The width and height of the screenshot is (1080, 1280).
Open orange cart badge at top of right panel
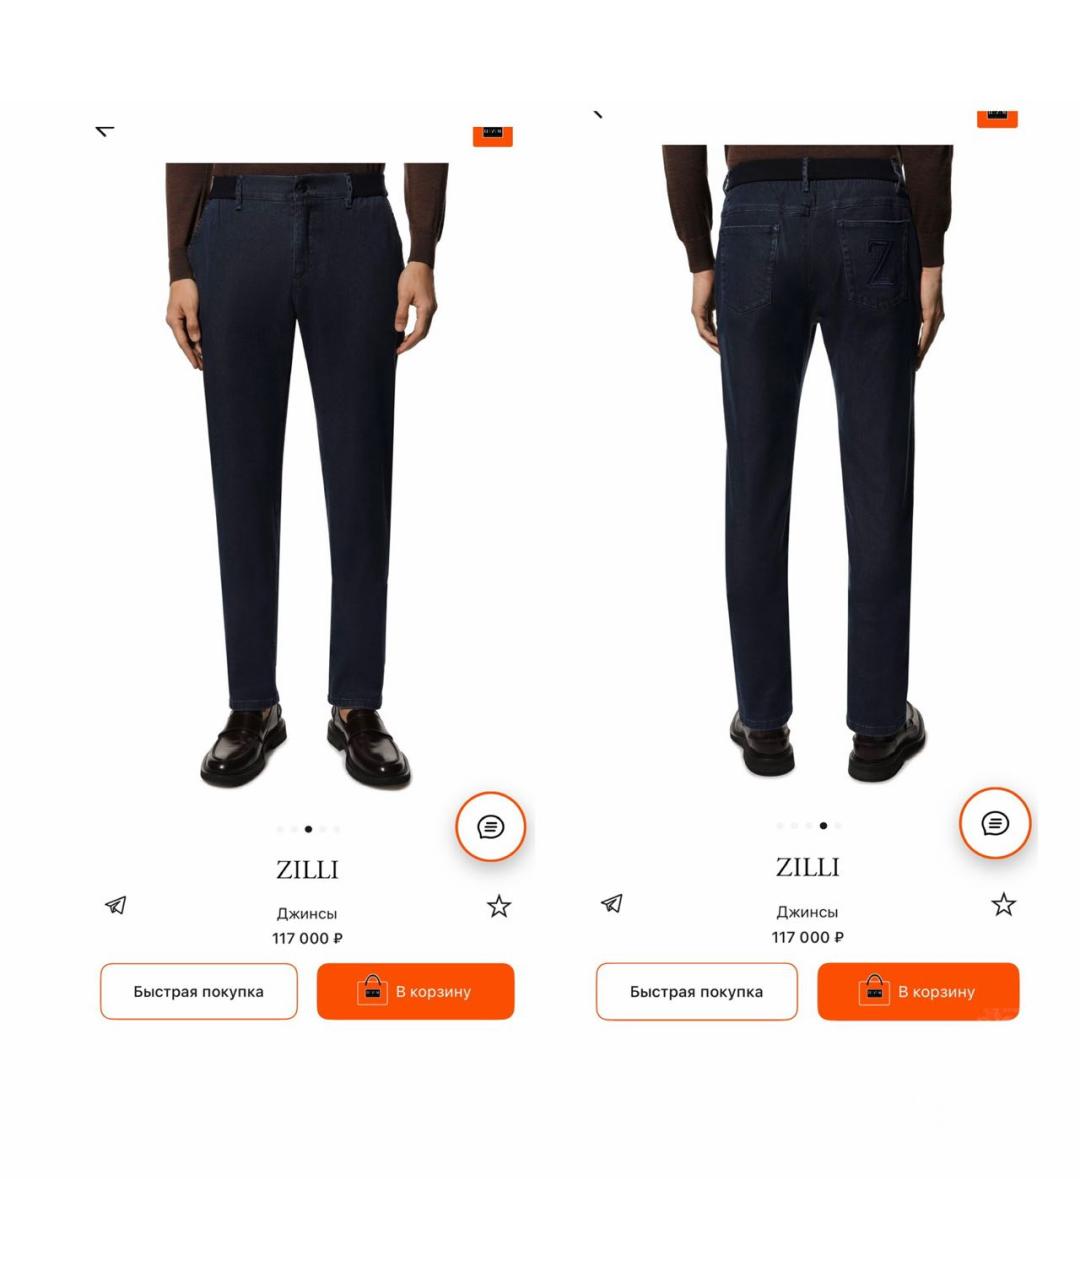(x=997, y=118)
